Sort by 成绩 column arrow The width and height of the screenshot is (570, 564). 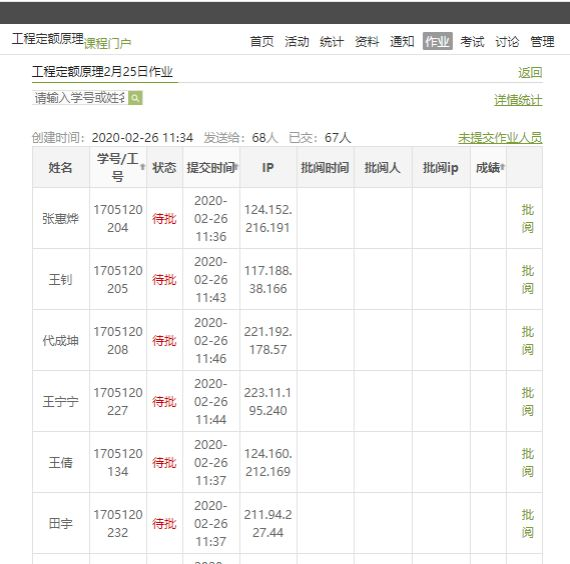coord(502,167)
